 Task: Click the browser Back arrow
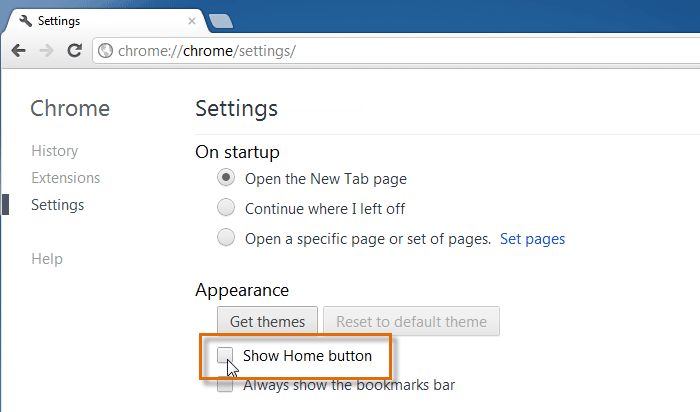pyautogui.click(x=18, y=50)
